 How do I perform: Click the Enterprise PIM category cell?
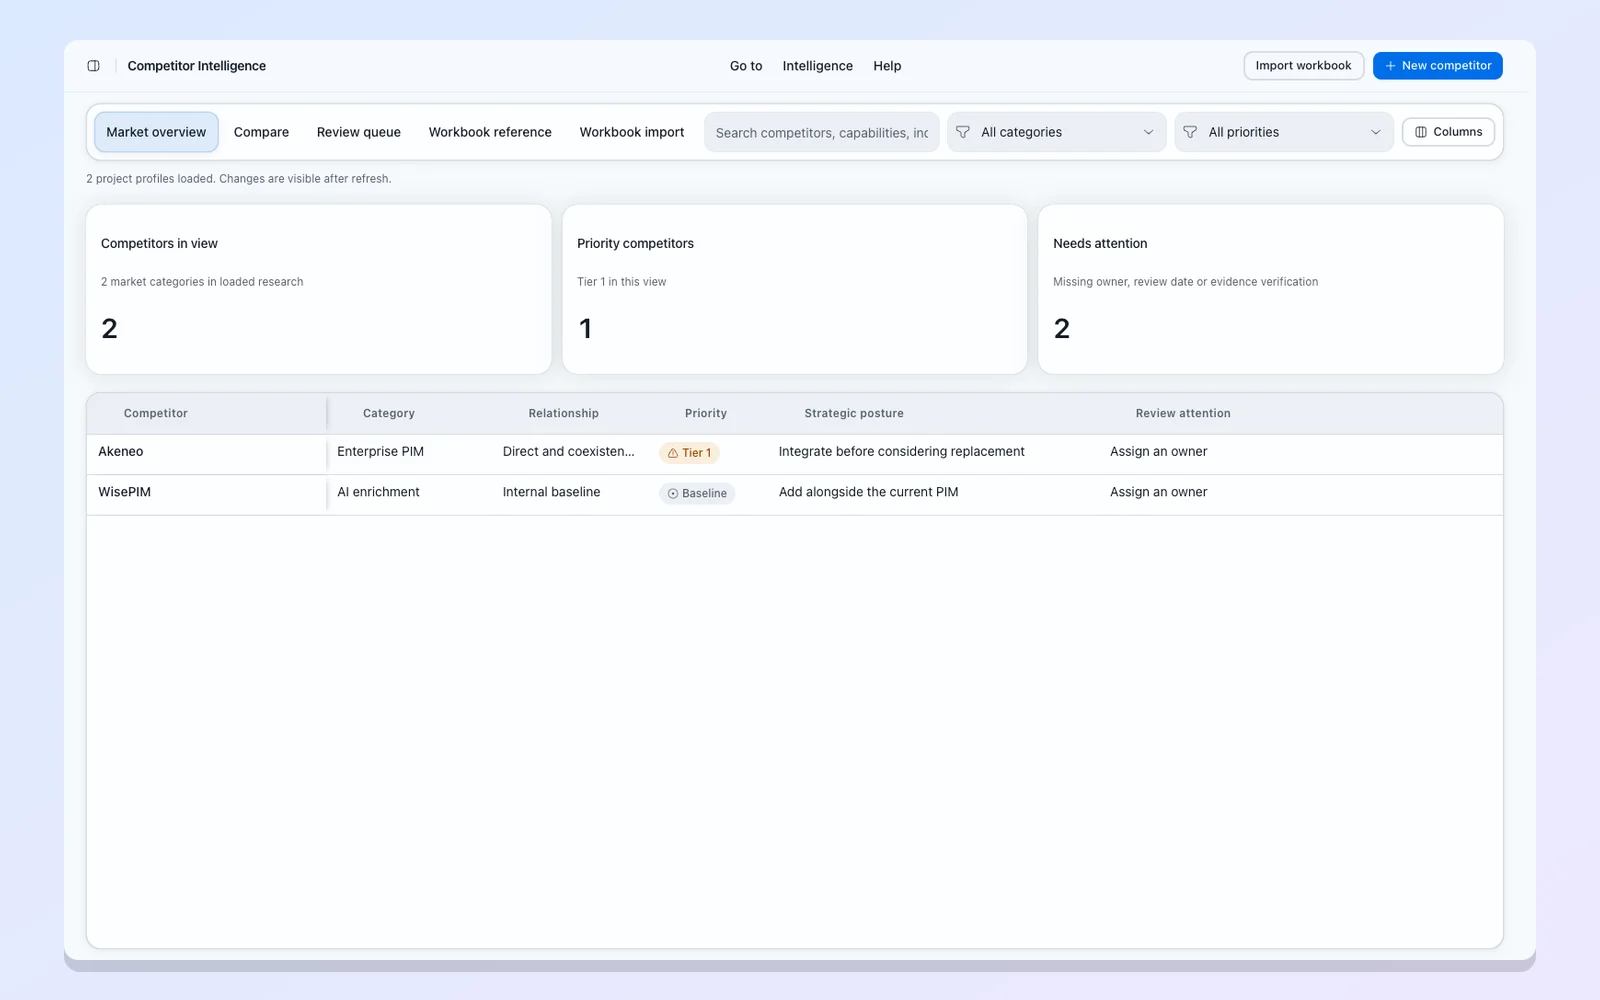(381, 452)
